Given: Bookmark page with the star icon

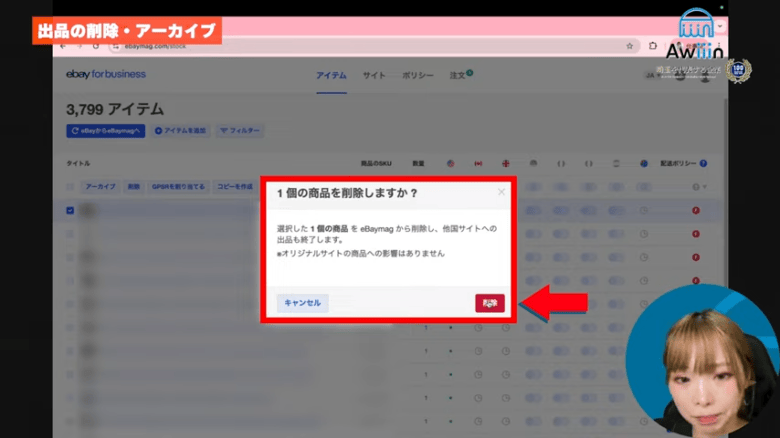Looking at the screenshot, I should pos(629,45).
